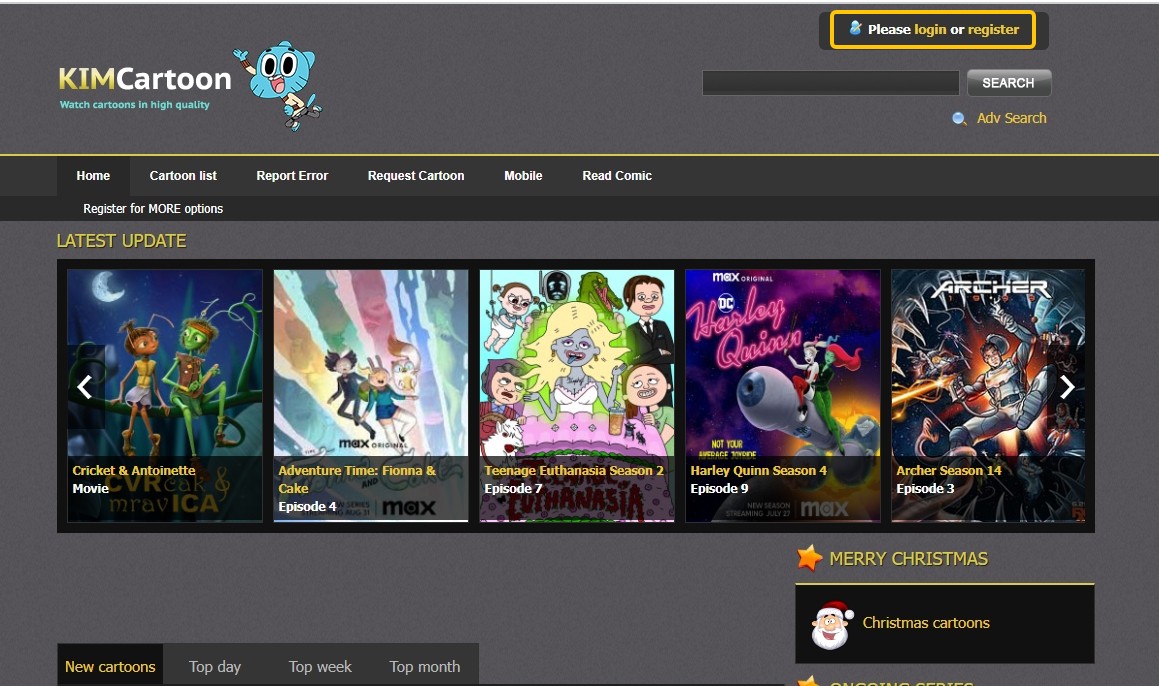Click the register link

[x=993, y=30]
